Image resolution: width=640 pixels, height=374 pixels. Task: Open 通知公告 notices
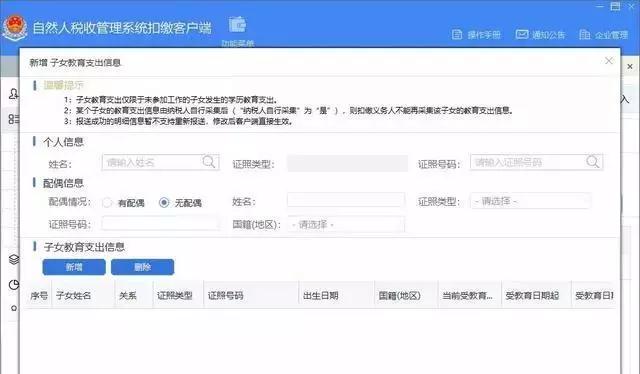[x=540, y=35]
